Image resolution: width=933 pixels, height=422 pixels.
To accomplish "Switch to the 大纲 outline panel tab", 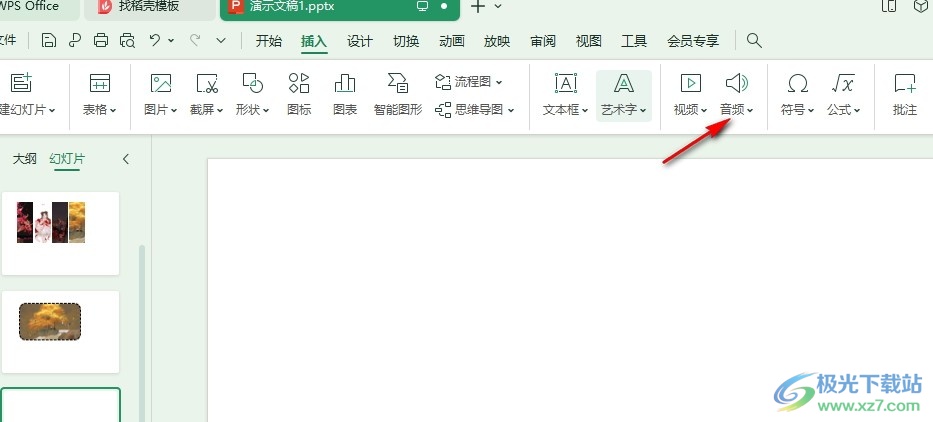I will click(24, 158).
